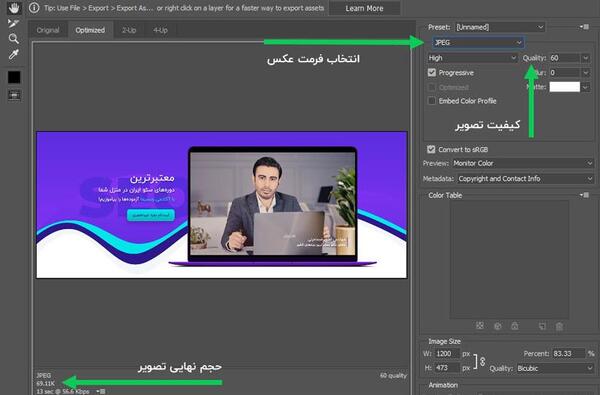The height and width of the screenshot is (395, 600).
Task: Click the '13 sec @ 56.6 Kbps' text
Action: [63, 391]
